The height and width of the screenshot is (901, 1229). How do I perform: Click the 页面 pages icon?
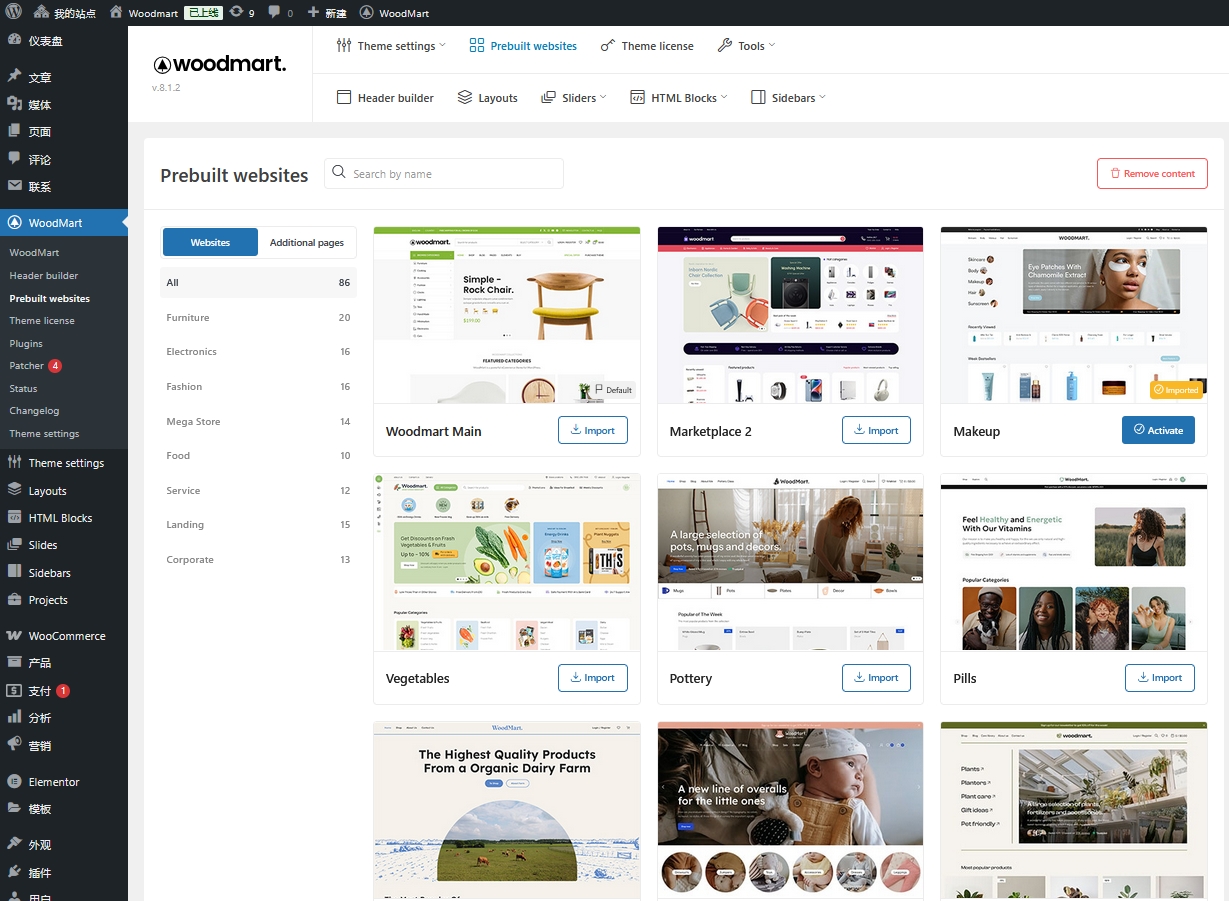pos(14,131)
